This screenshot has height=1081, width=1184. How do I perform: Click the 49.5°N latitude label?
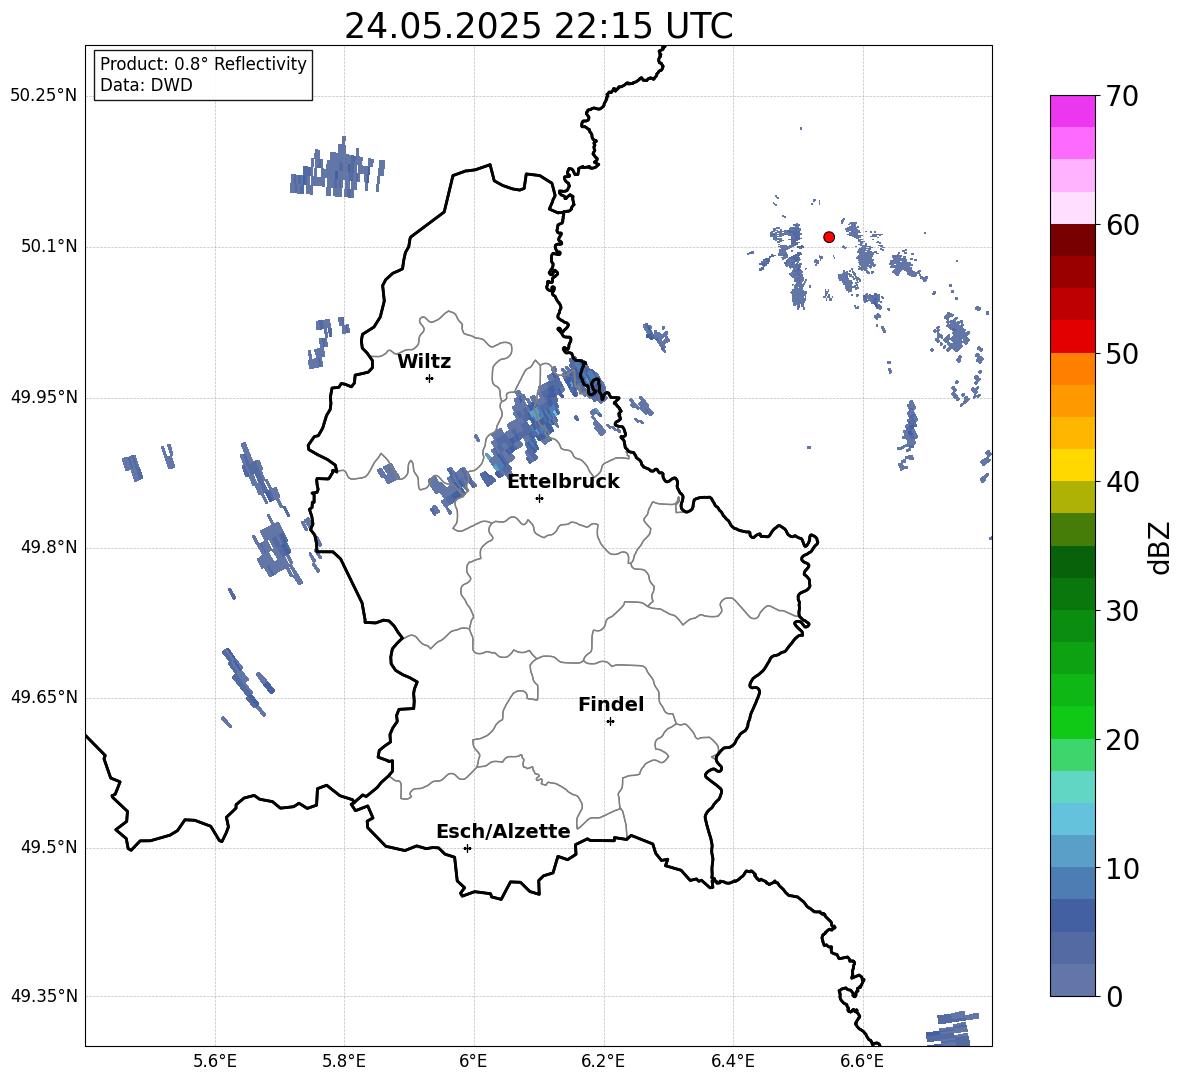click(x=49, y=848)
